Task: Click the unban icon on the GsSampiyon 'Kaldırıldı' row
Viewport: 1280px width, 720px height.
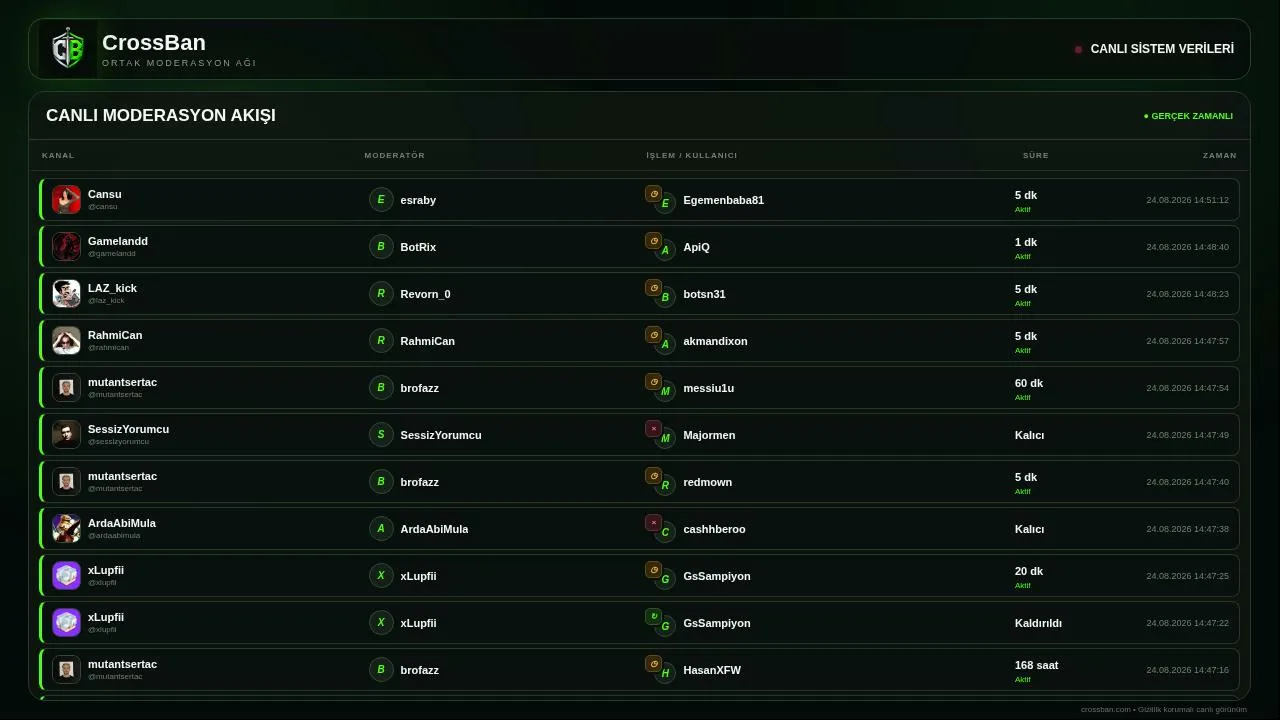Action: point(653,616)
